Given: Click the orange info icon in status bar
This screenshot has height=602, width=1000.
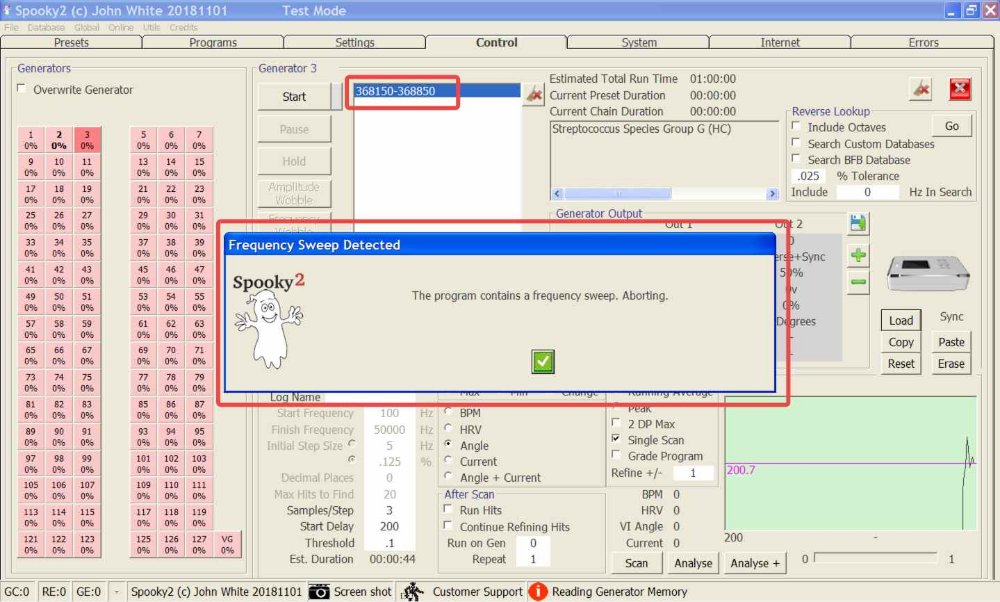Looking at the screenshot, I should pyautogui.click(x=538, y=592).
